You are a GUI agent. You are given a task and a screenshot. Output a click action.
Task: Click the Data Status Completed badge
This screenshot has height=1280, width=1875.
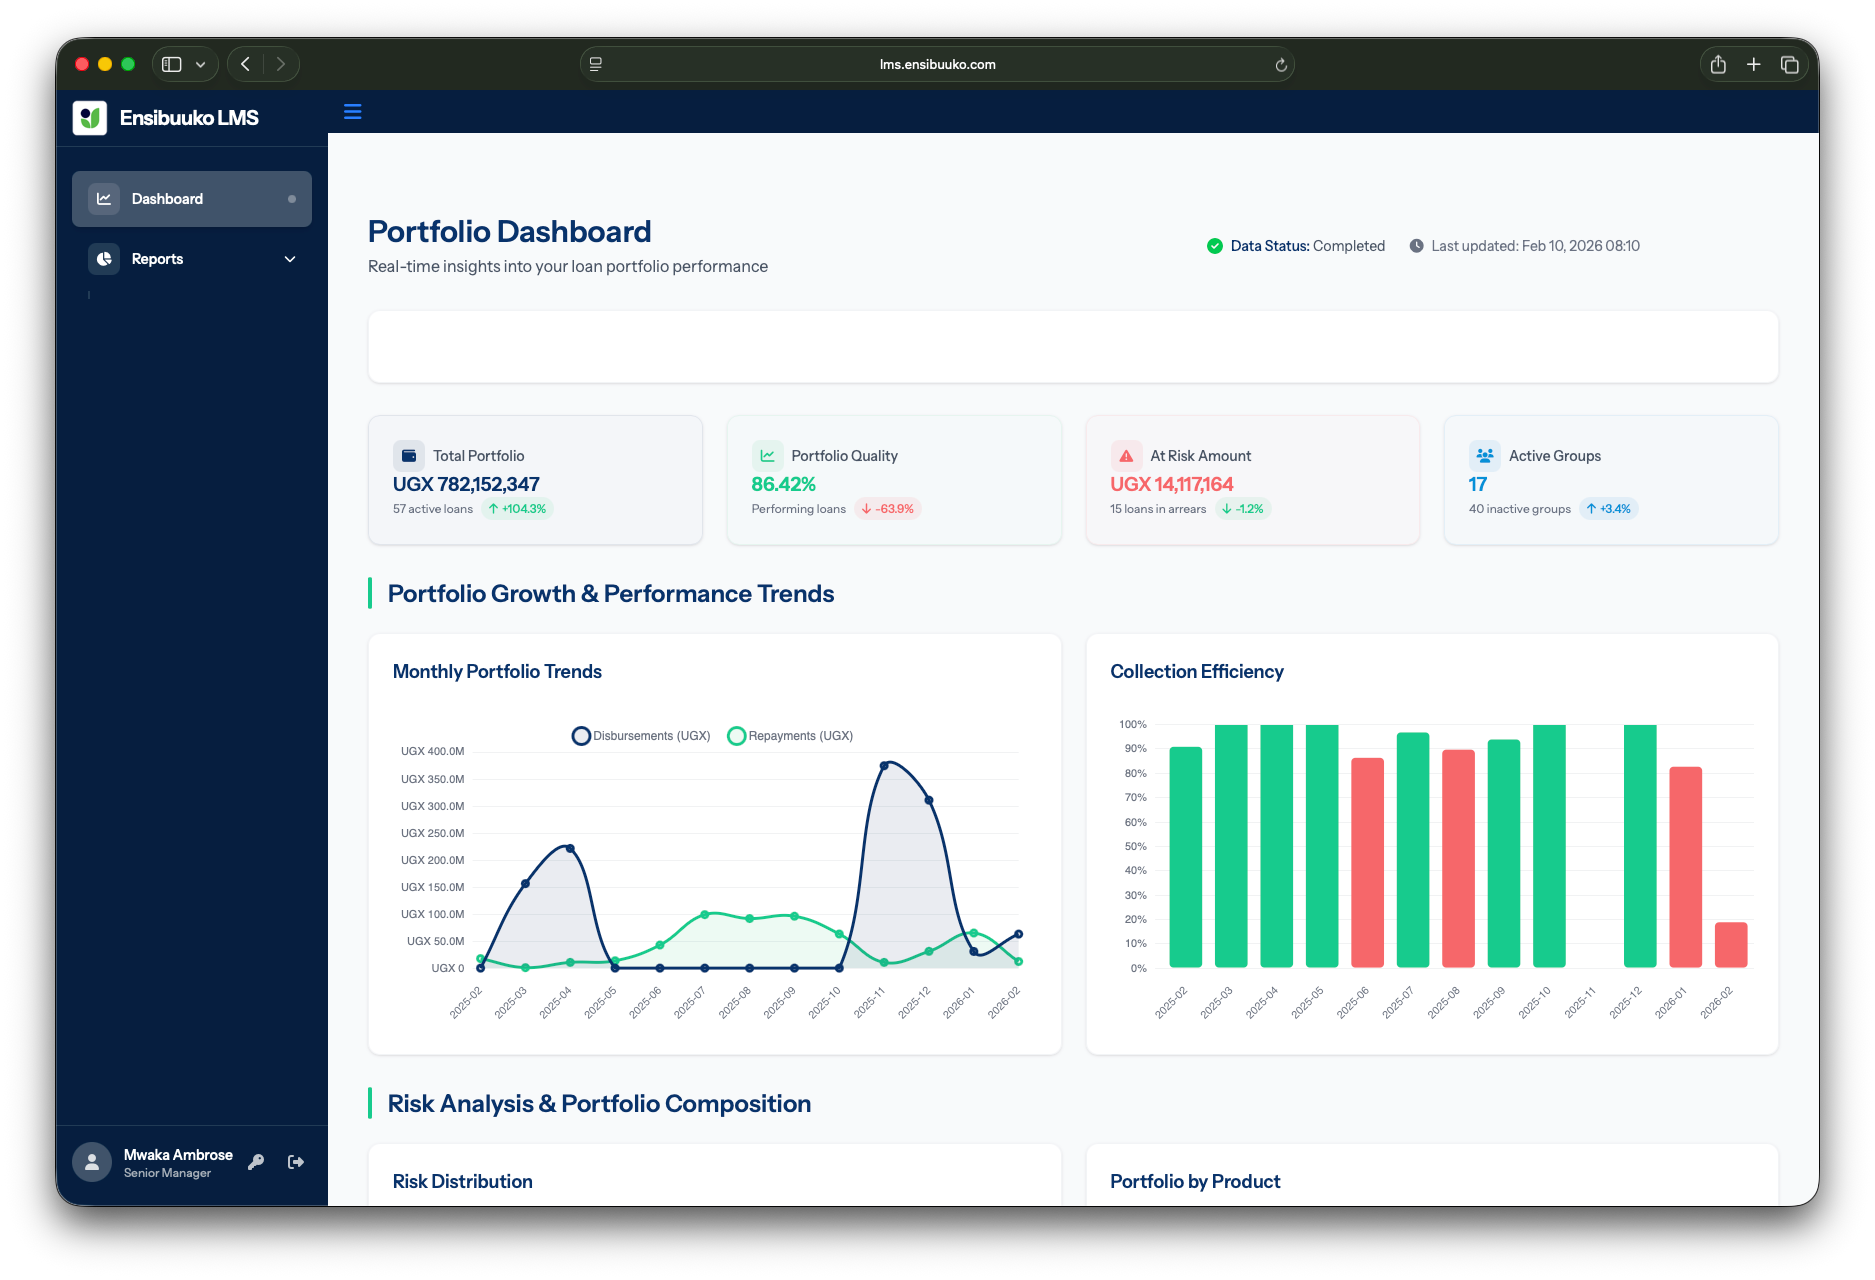tap(1294, 245)
